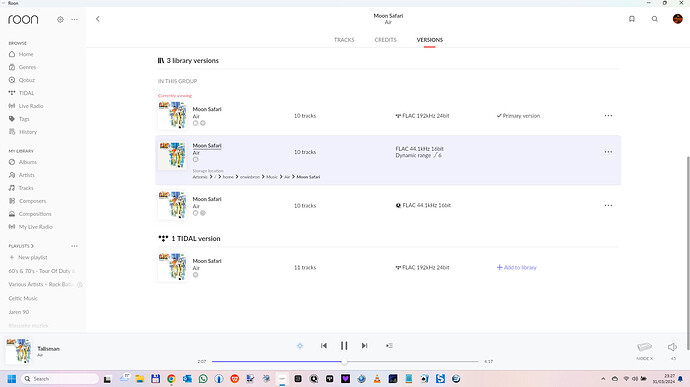
Task: Expand the Playlists section chevron
Action: point(32,246)
